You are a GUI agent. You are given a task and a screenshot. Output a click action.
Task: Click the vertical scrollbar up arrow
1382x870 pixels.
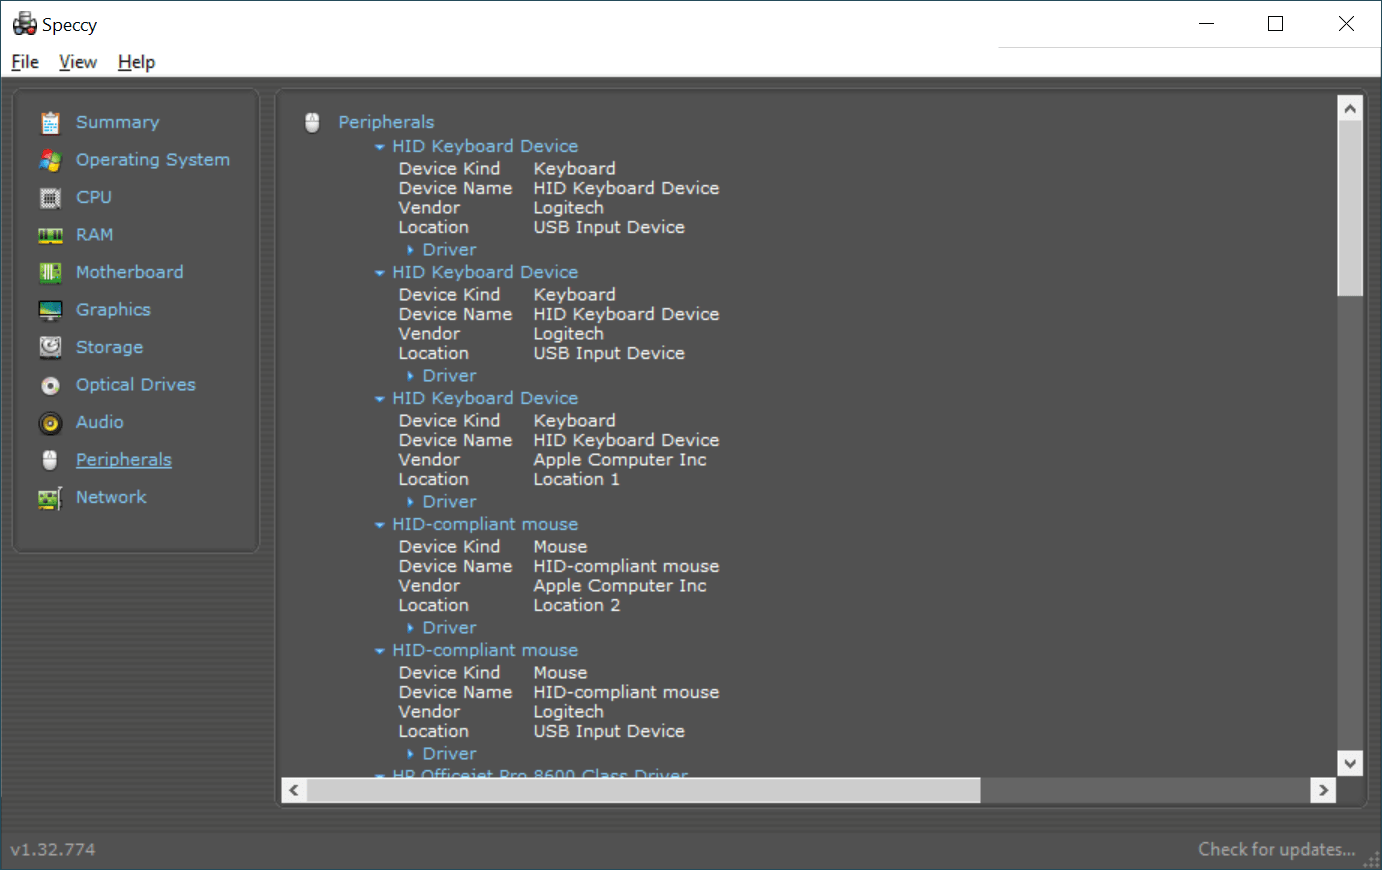pos(1350,108)
